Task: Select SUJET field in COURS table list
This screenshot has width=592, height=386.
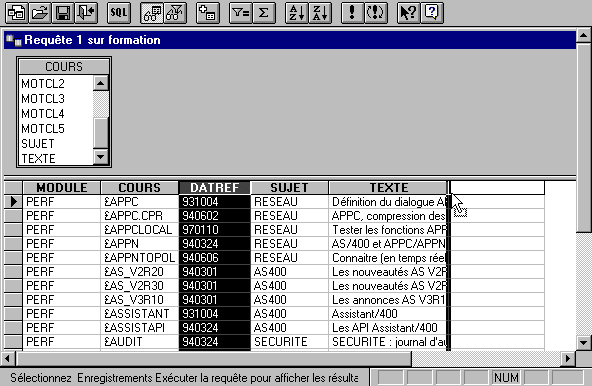Action: (x=56, y=144)
